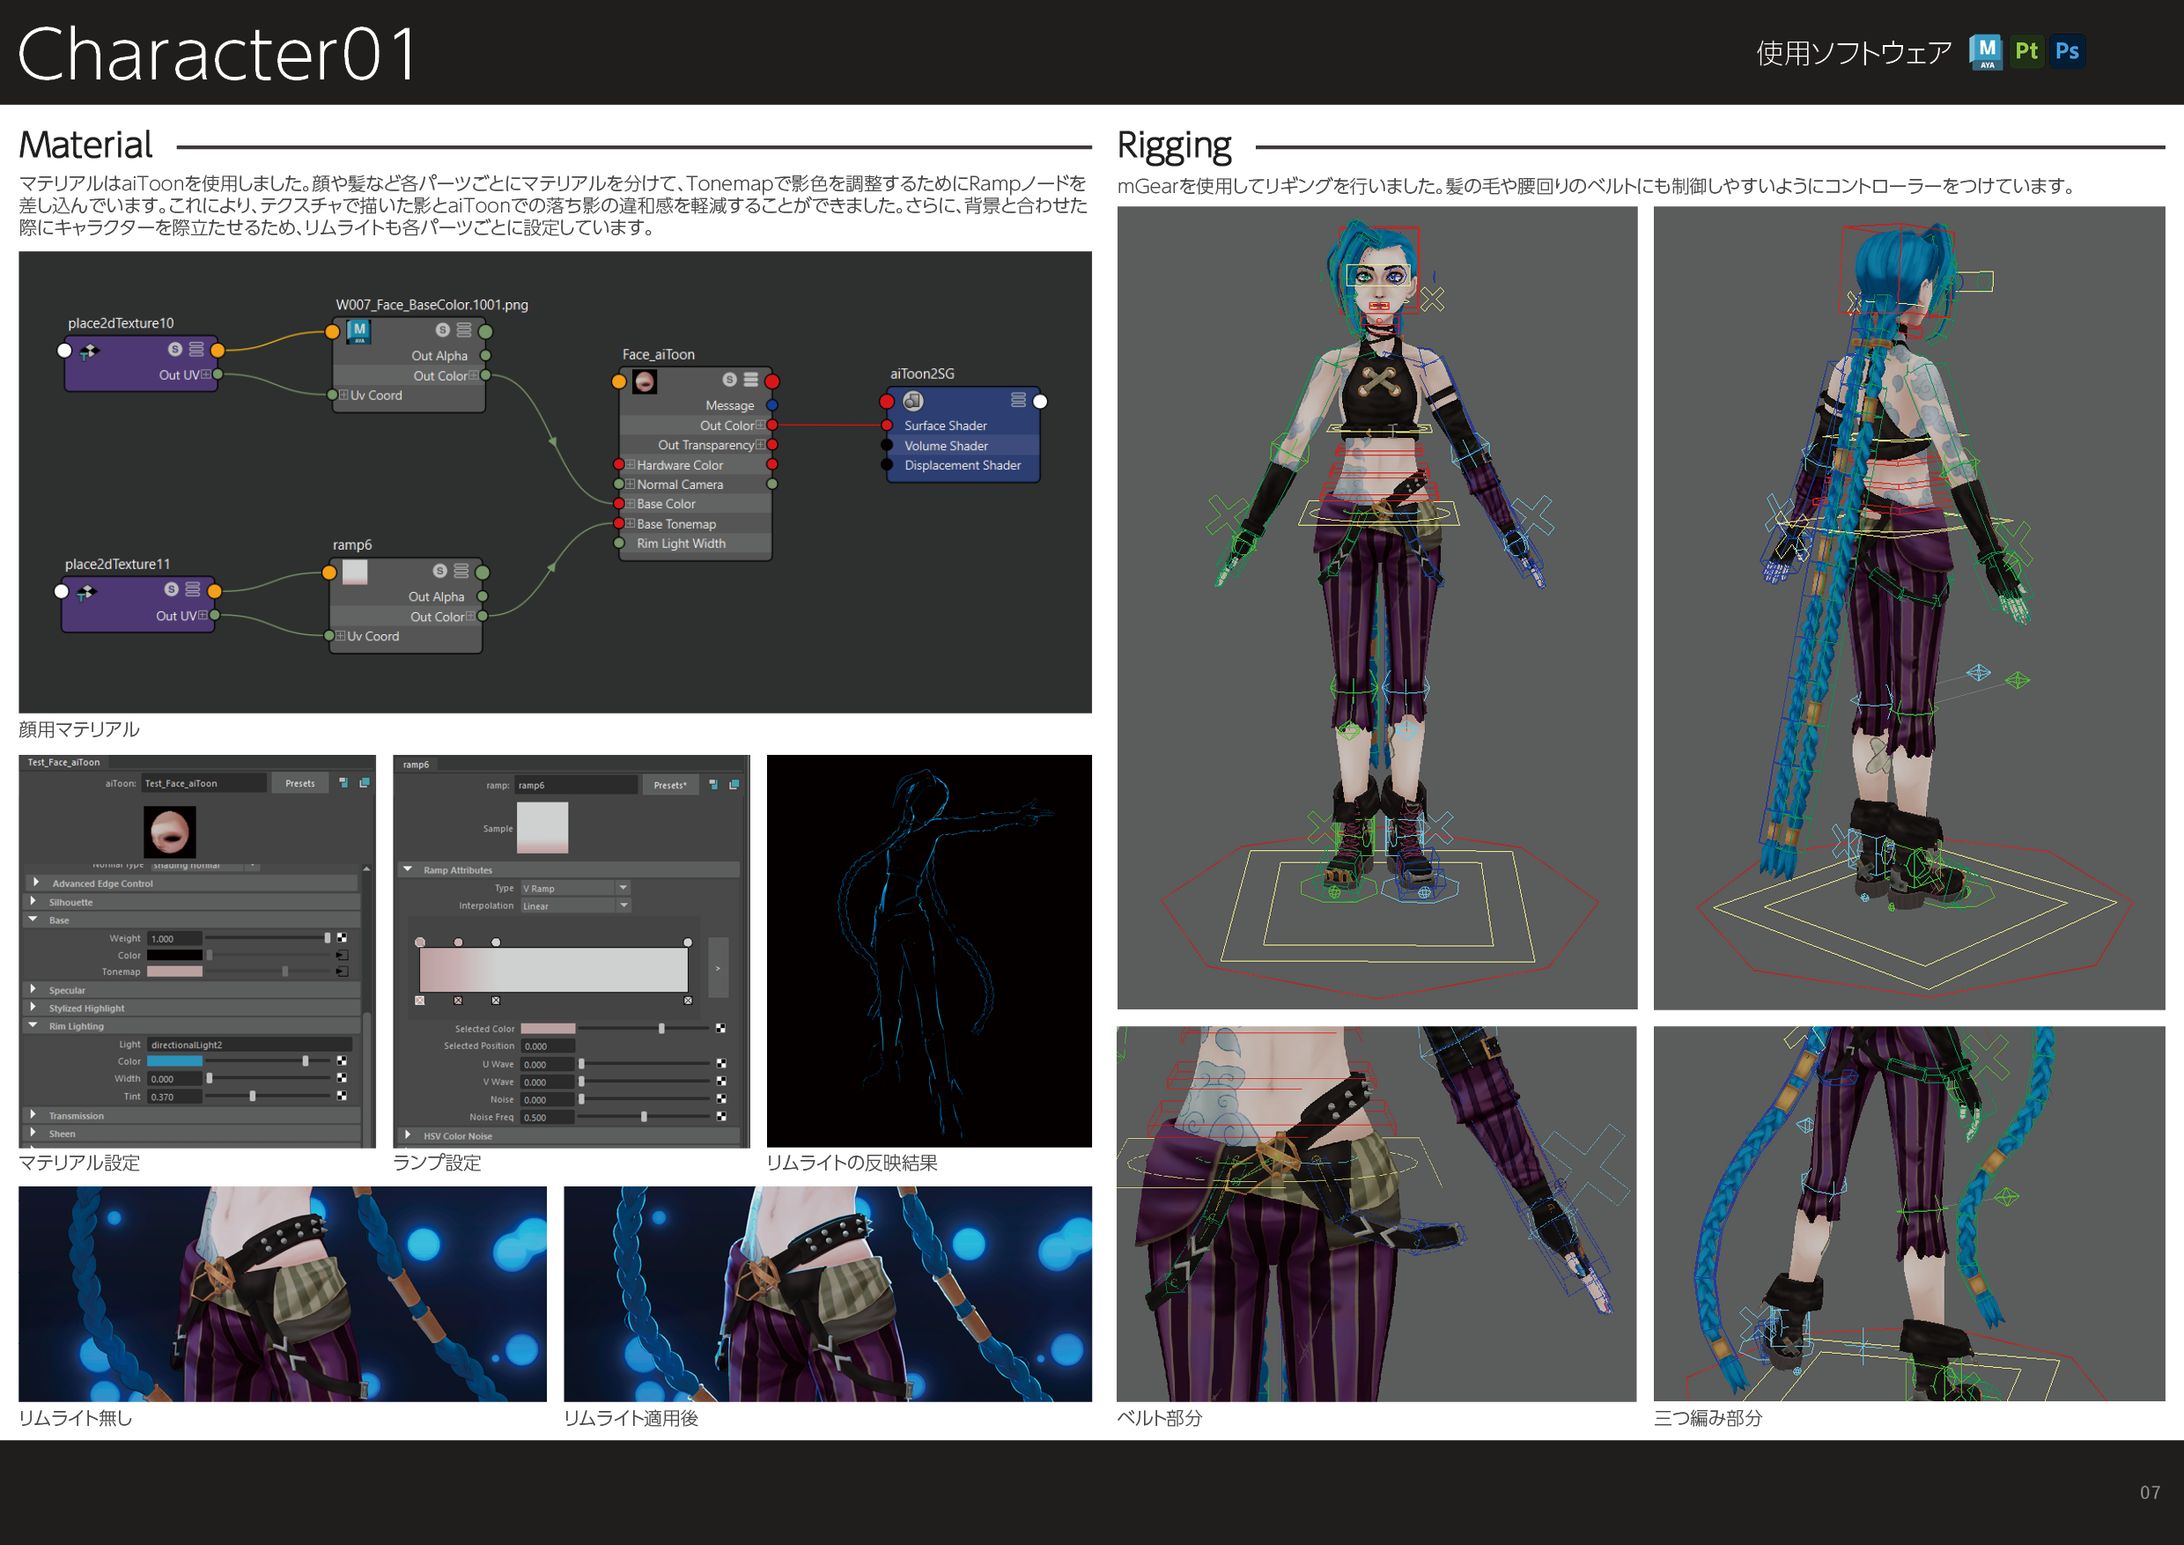Click the ramp6 node gradient swatch
The width and height of the screenshot is (2184, 1545).
tap(355, 572)
